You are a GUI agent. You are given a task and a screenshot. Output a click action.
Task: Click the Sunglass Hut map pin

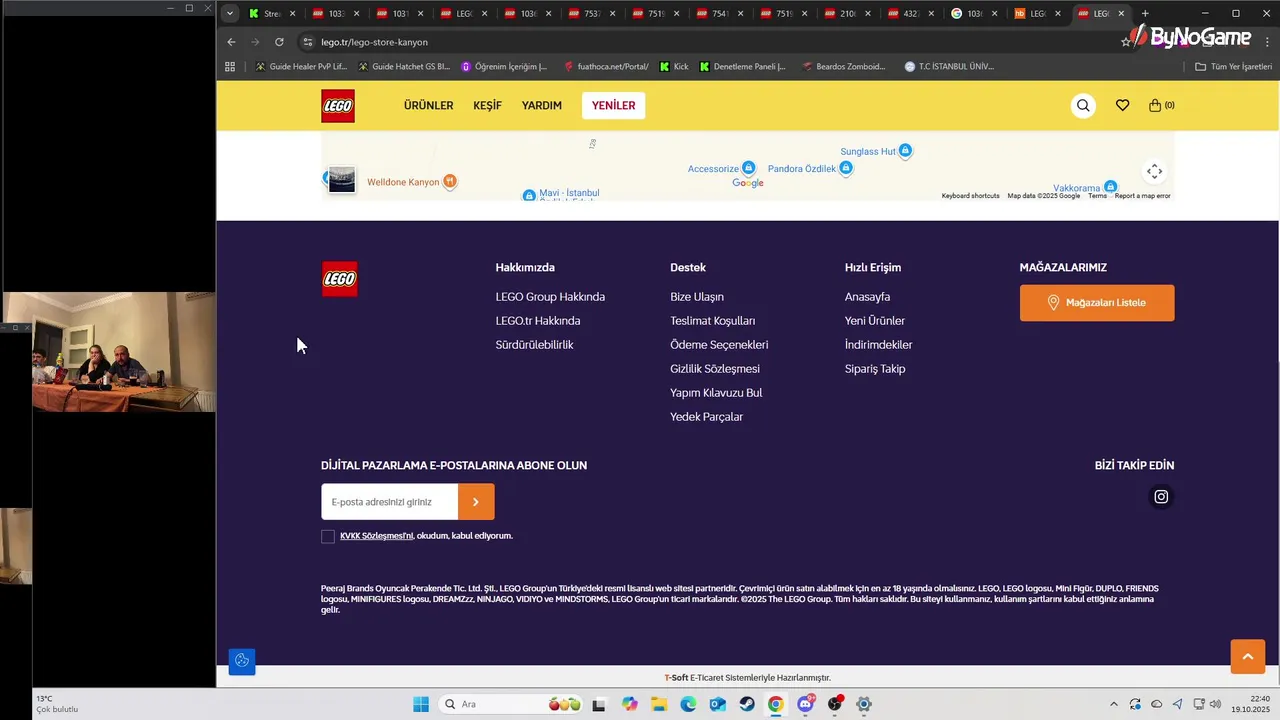[905, 151]
